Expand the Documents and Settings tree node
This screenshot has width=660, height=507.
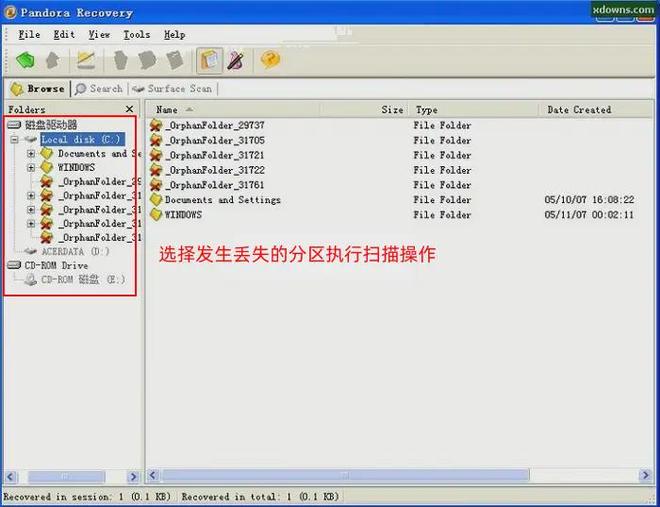point(31,154)
